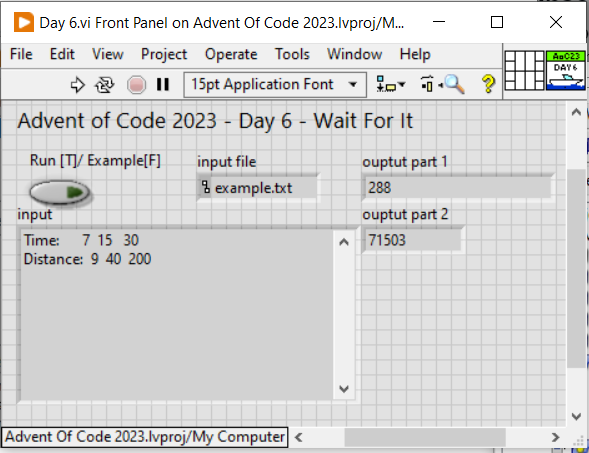Maximize the Day 6.vi window
Viewport: 589px width, 453px height.
point(497,22)
